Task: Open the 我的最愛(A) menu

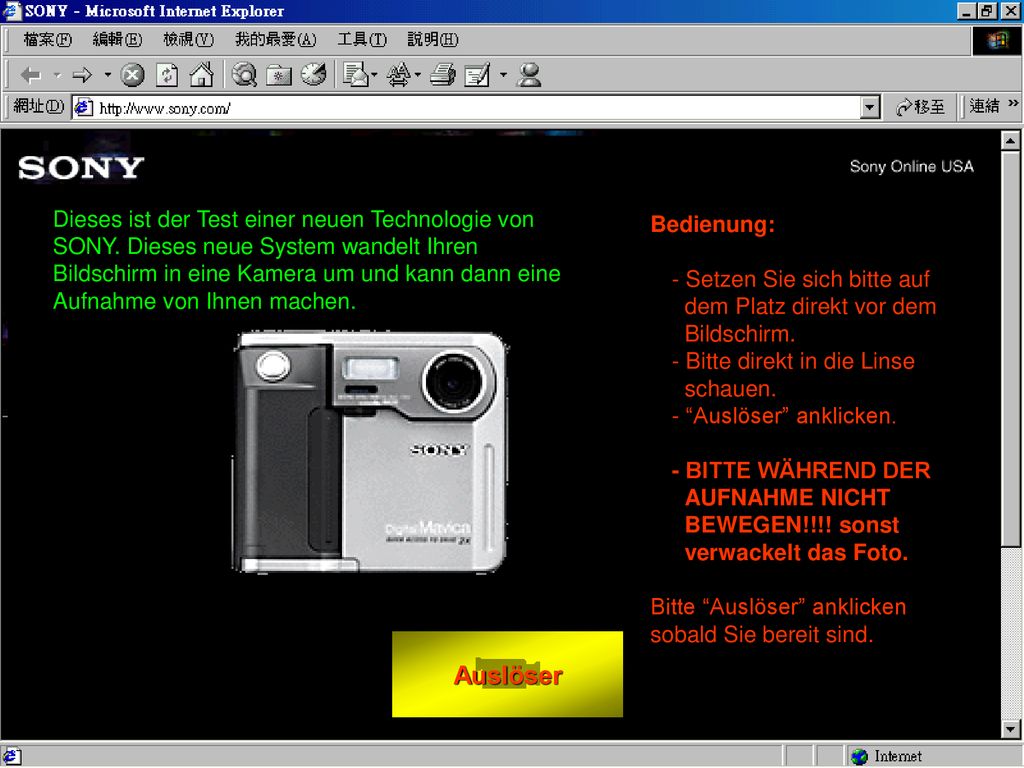Action: pyautogui.click(x=276, y=40)
